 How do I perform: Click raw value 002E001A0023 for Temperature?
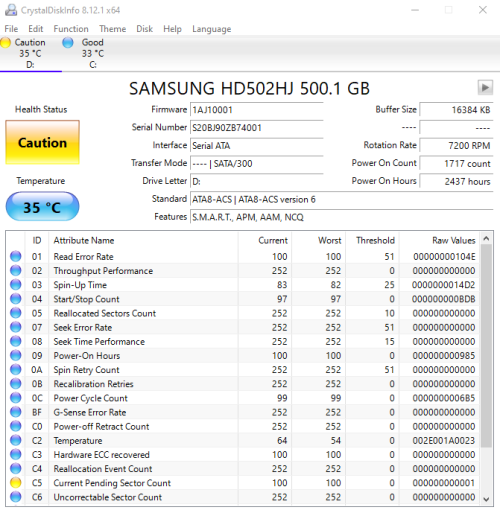[444, 441]
